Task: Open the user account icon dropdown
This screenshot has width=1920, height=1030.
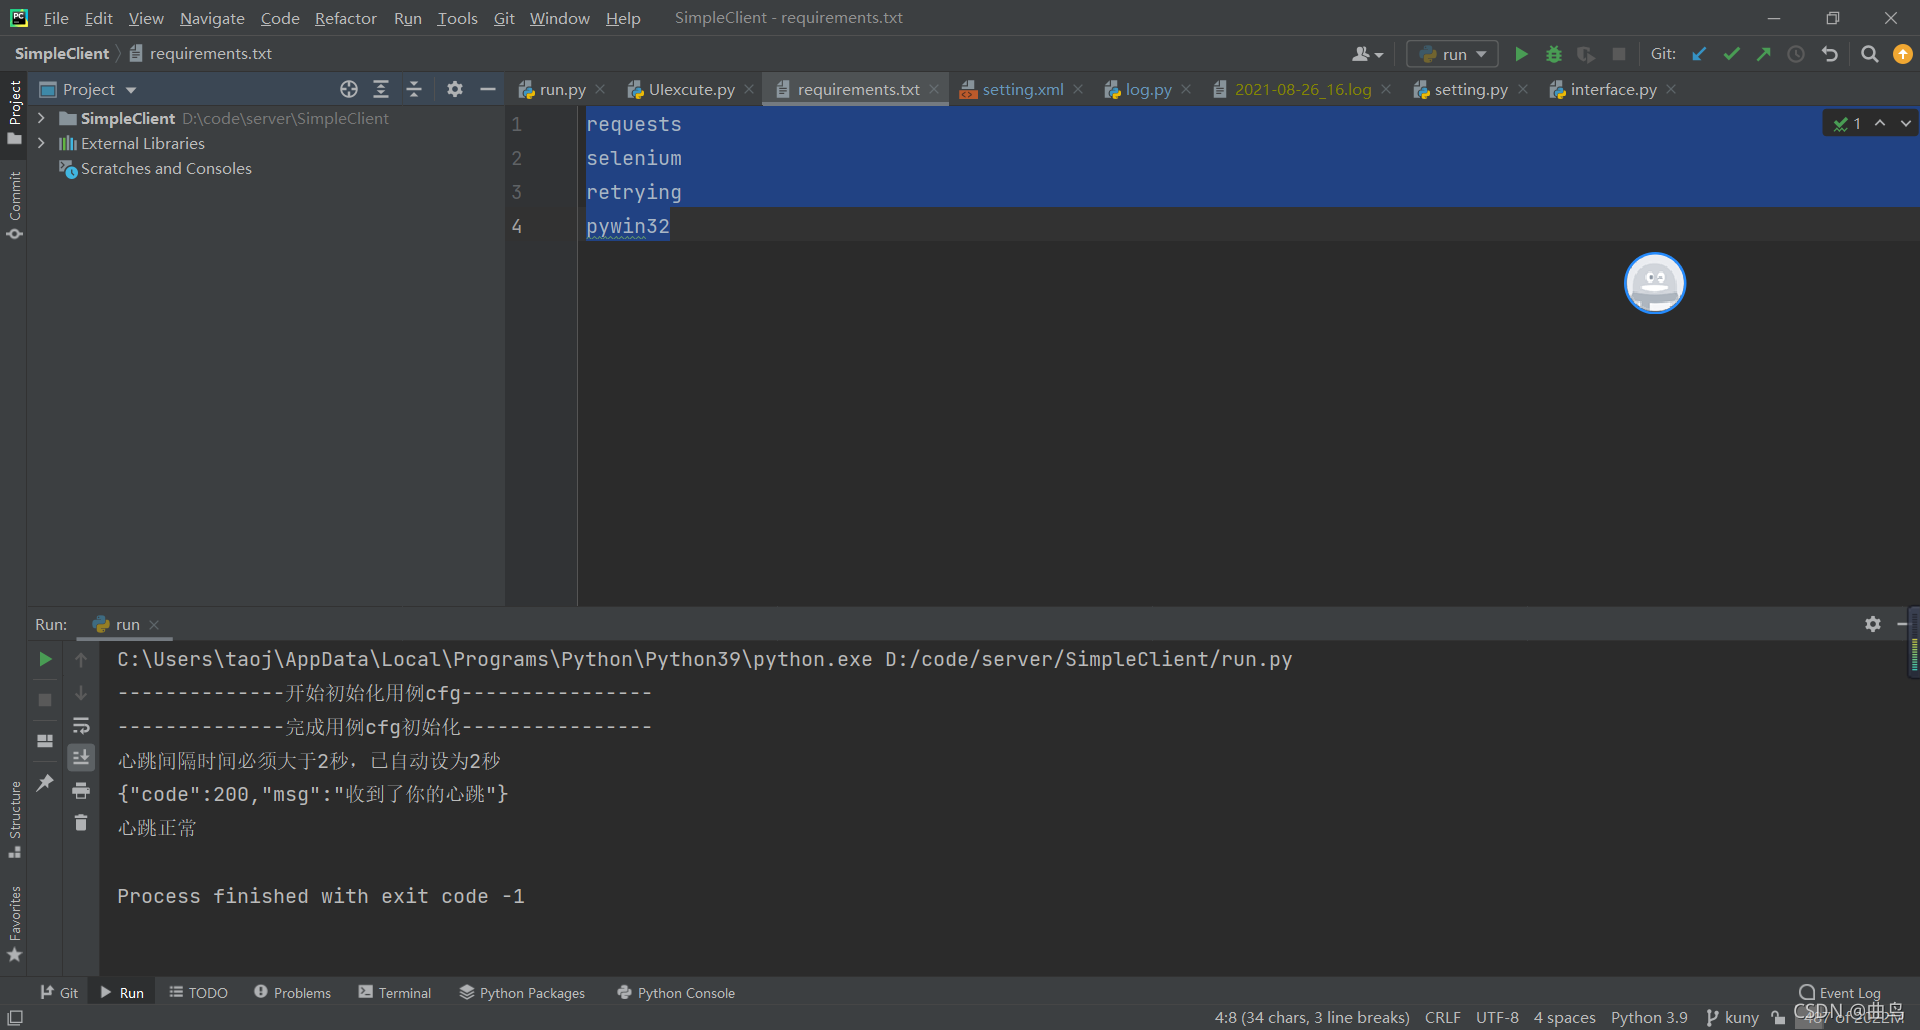Action: pyautogui.click(x=1367, y=54)
